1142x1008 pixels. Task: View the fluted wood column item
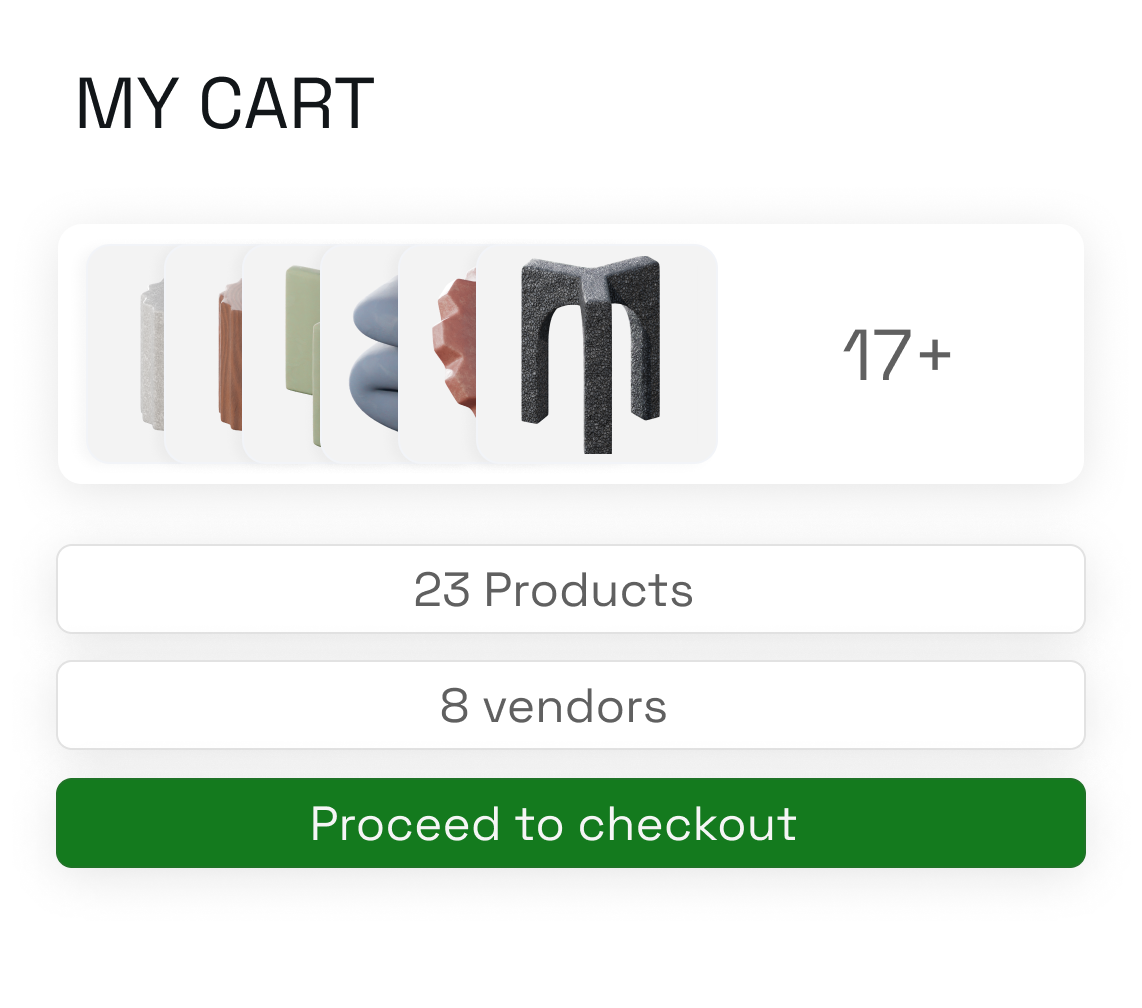(x=203, y=354)
